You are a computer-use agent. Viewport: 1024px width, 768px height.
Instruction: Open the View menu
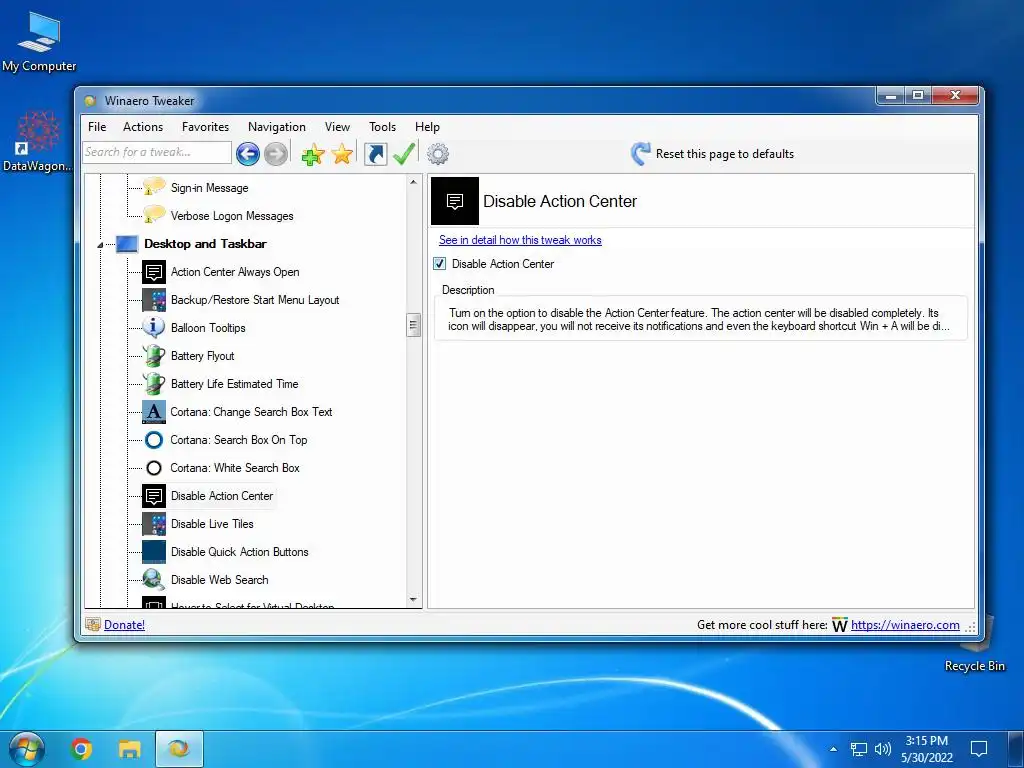coord(337,127)
